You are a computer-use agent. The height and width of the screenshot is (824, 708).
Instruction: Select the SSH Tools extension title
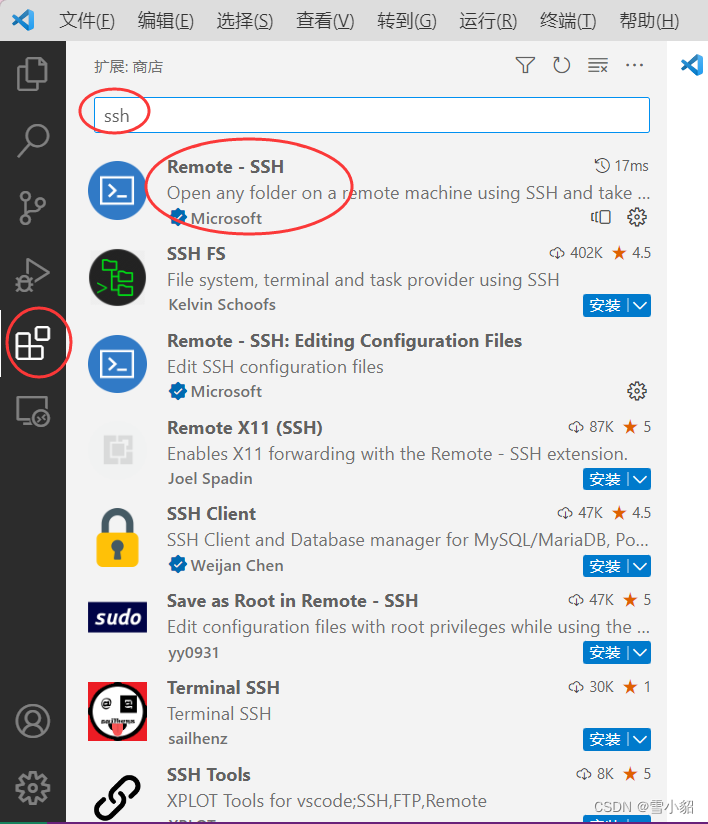click(x=209, y=775)
